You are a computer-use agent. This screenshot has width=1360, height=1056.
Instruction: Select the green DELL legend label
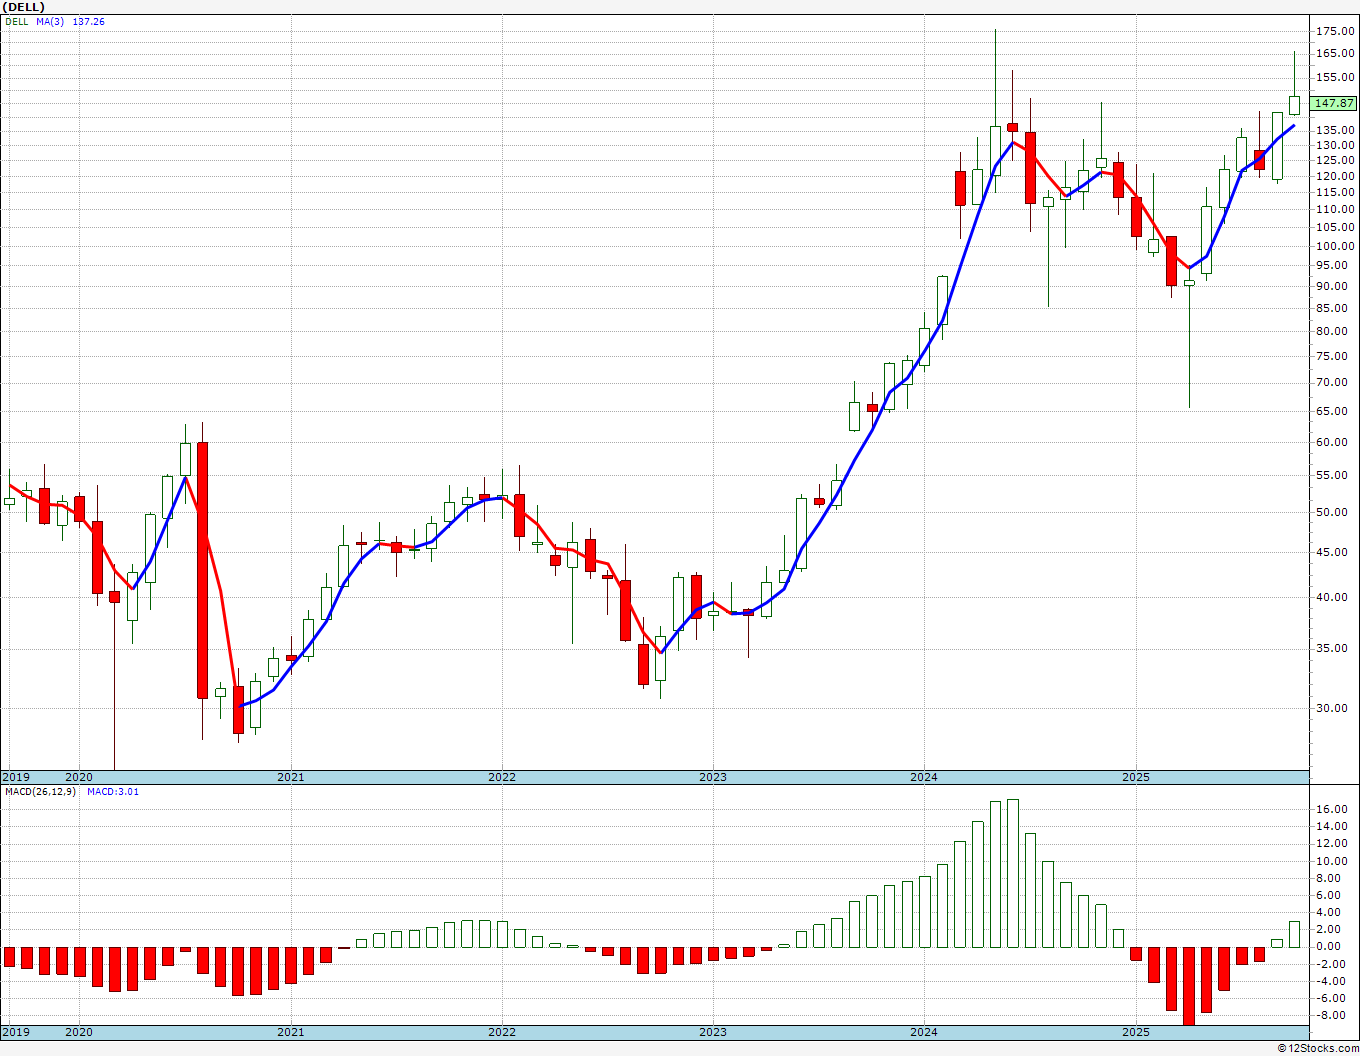[x=17, y=21]
